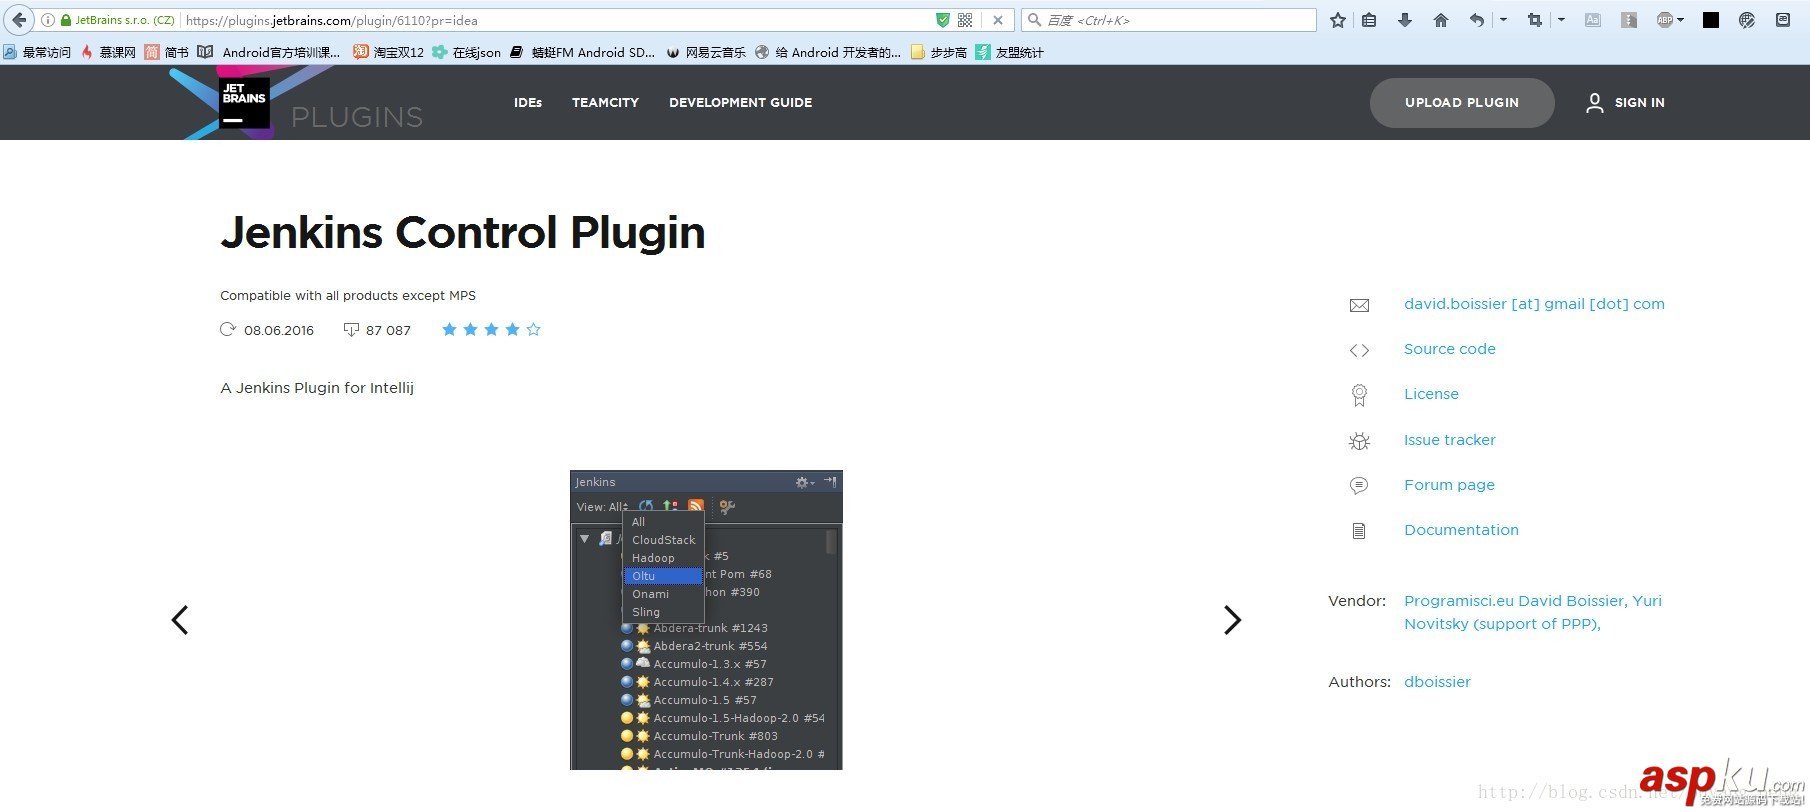Open the ABP dropdown arrow
1810x812 pixels.
point(1681,20)
